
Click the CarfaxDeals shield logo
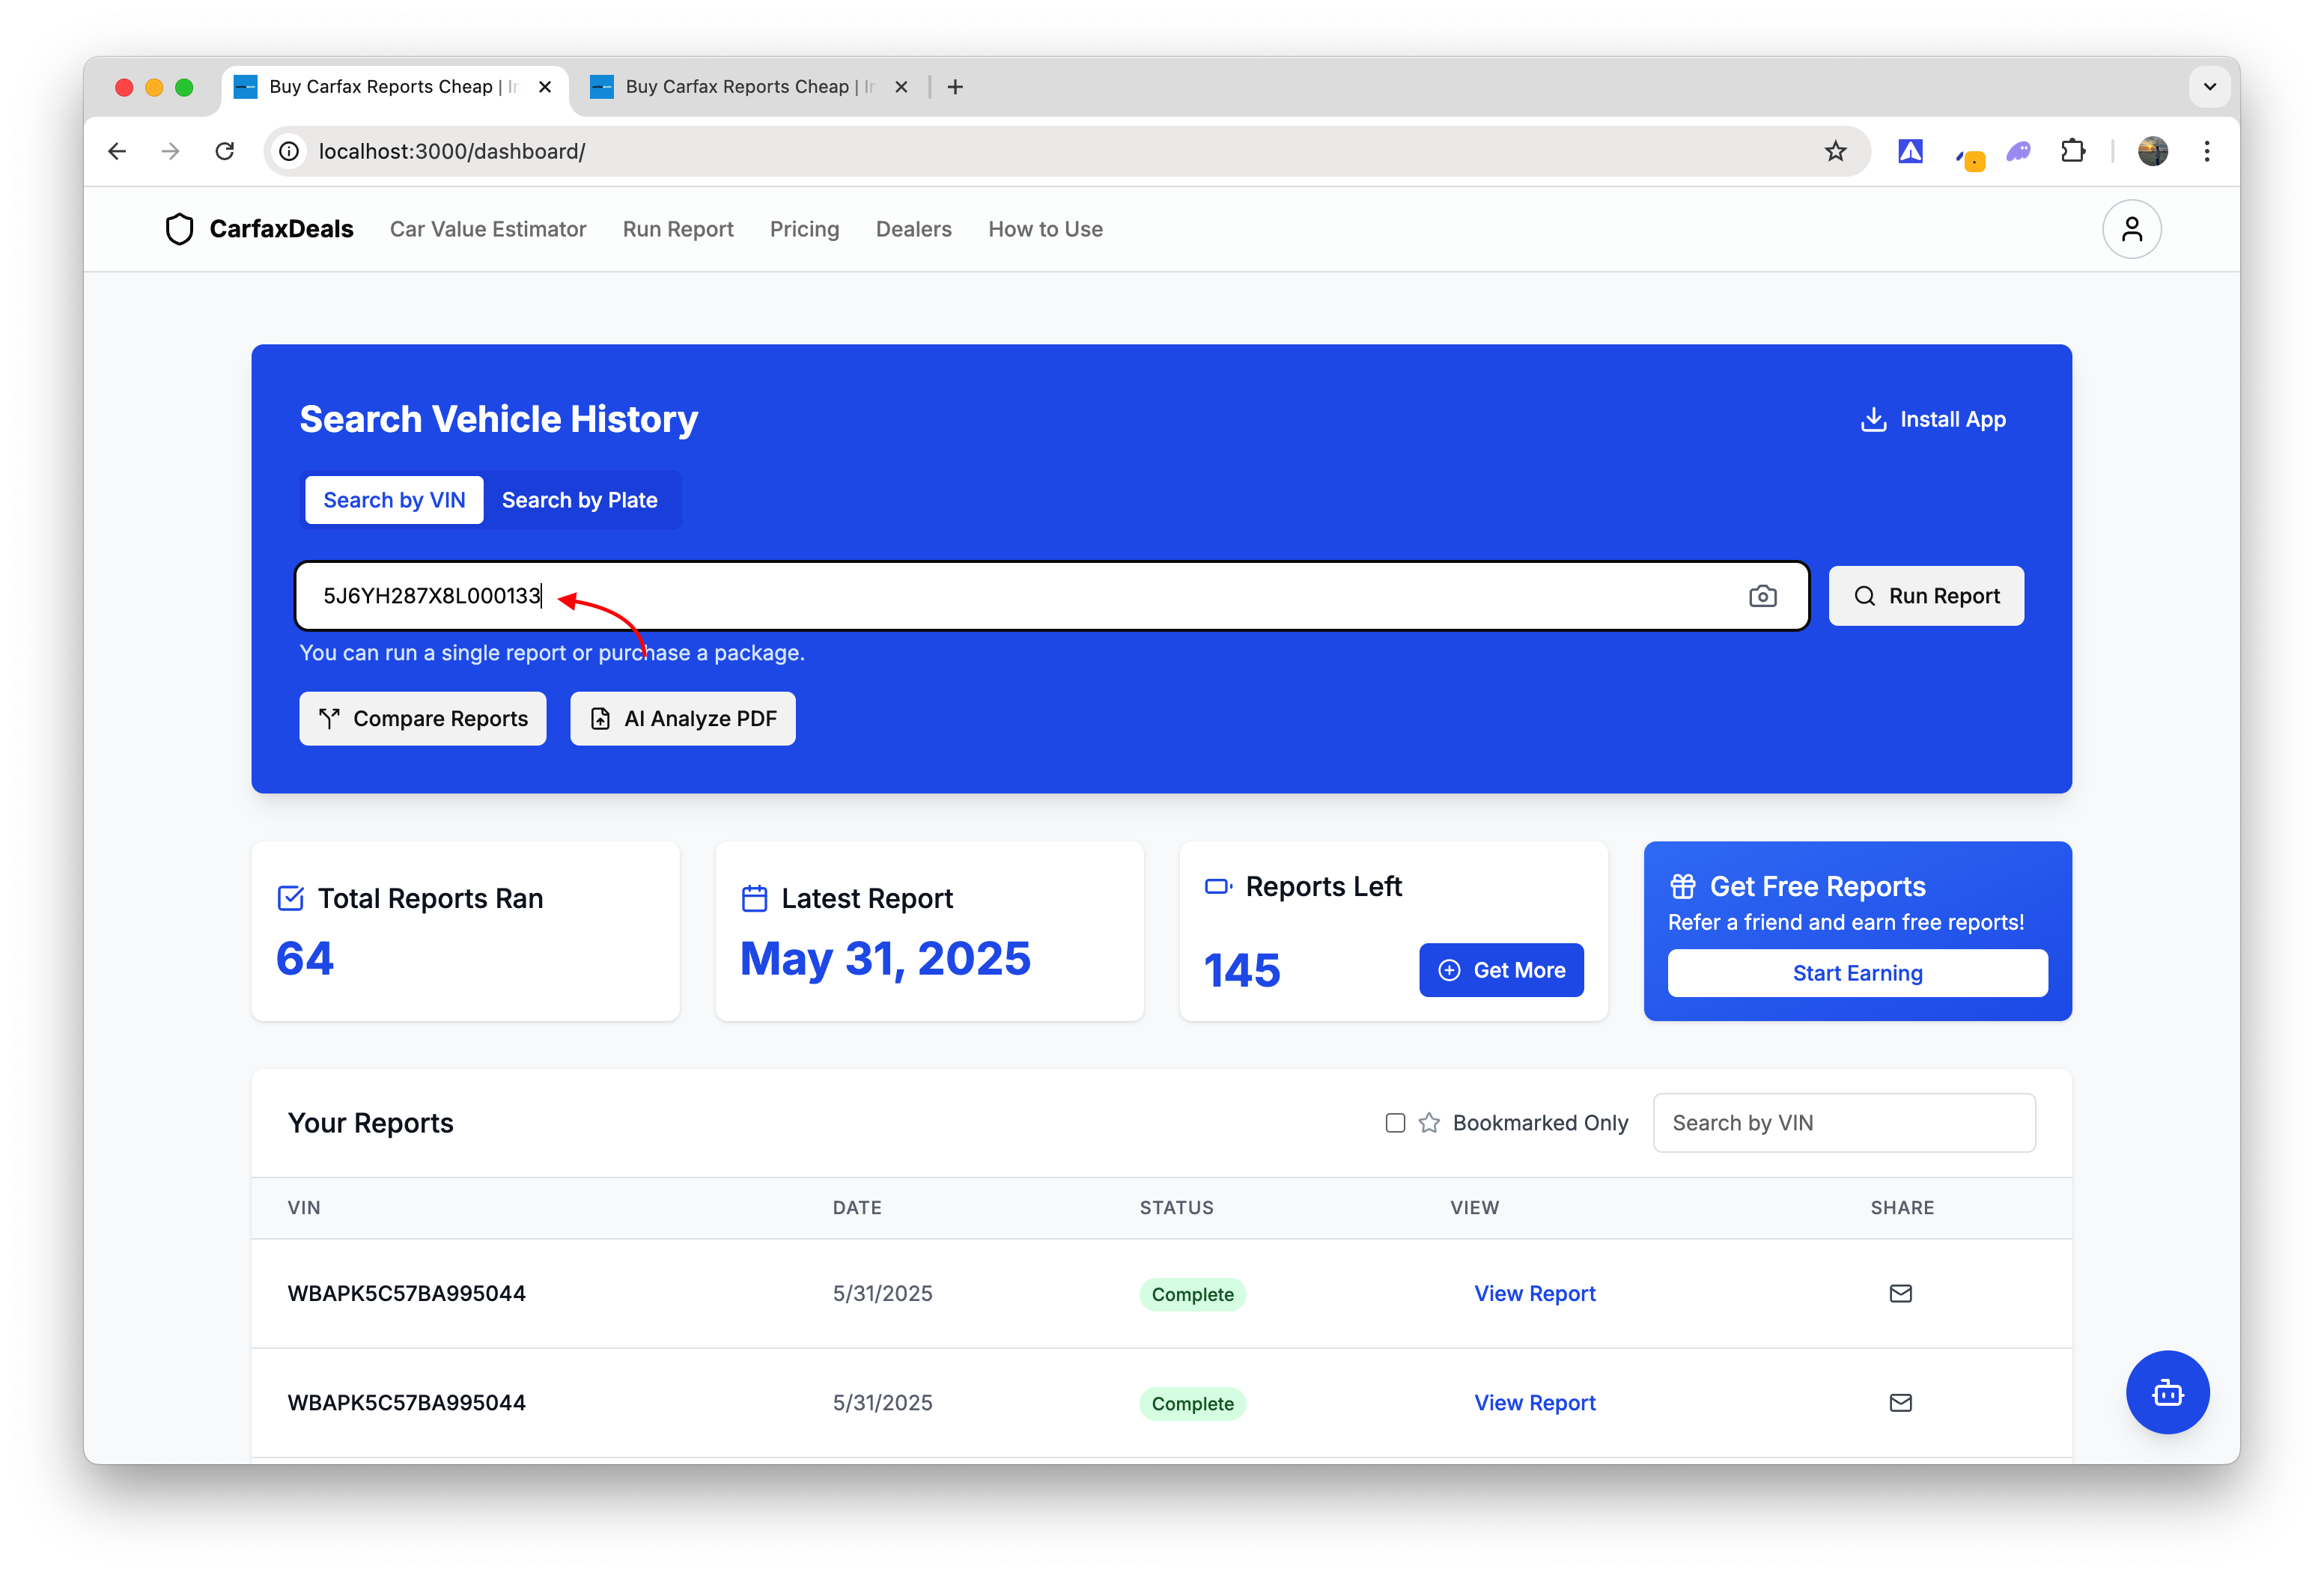tap(179, 229)
